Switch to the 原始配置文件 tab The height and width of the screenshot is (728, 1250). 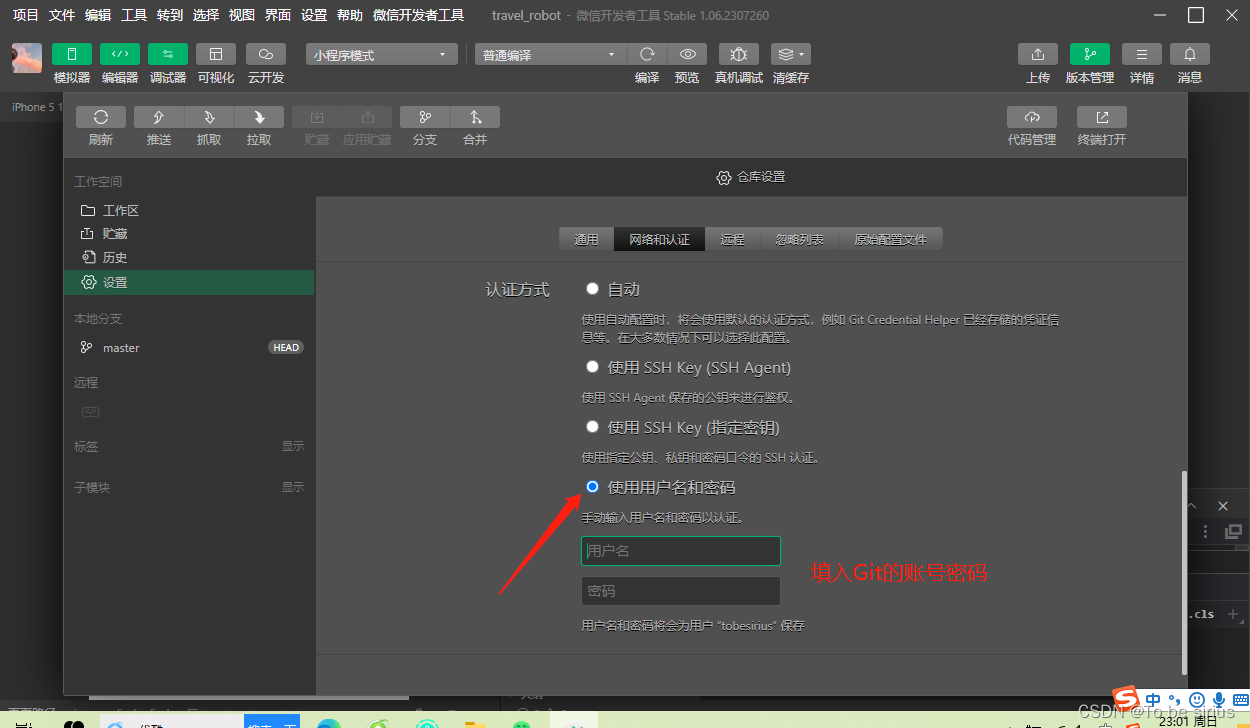tap(891, 240)
